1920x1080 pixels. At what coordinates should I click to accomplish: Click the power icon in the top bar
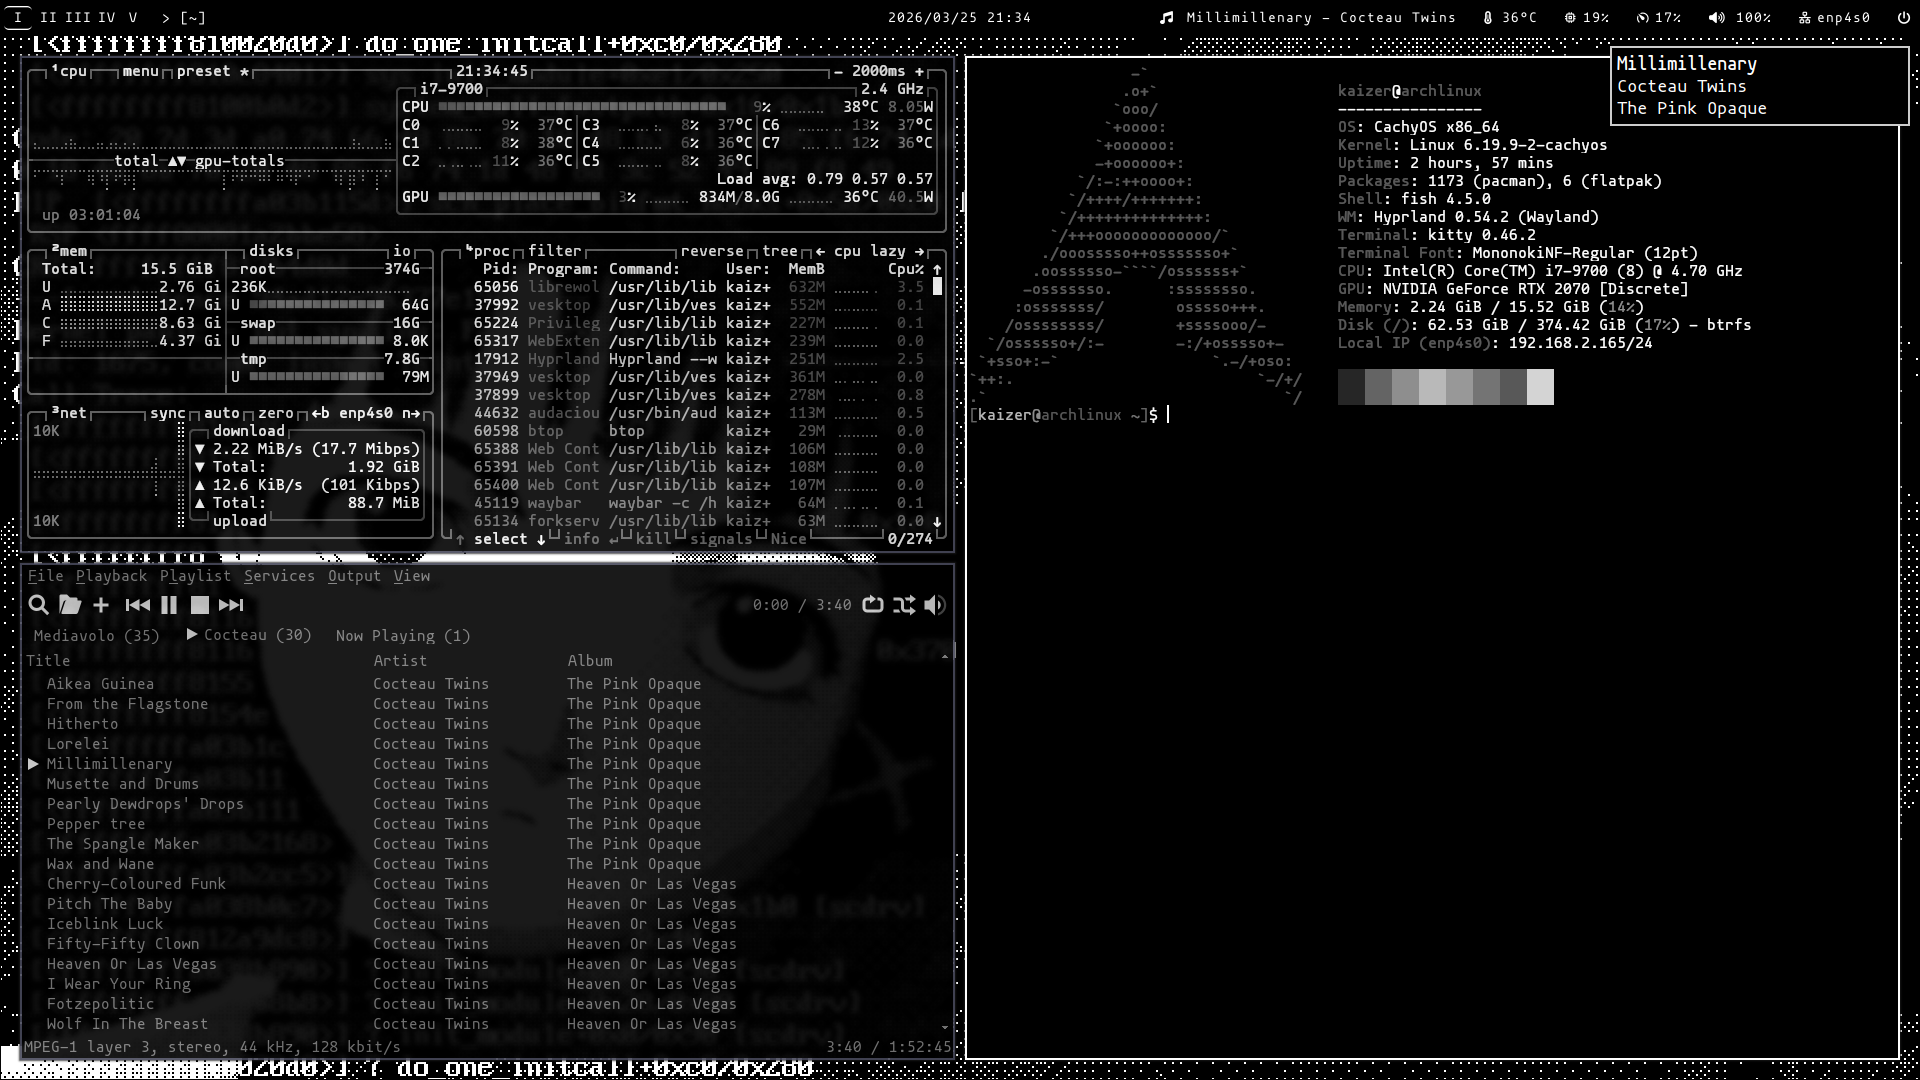coord(1902,17)
